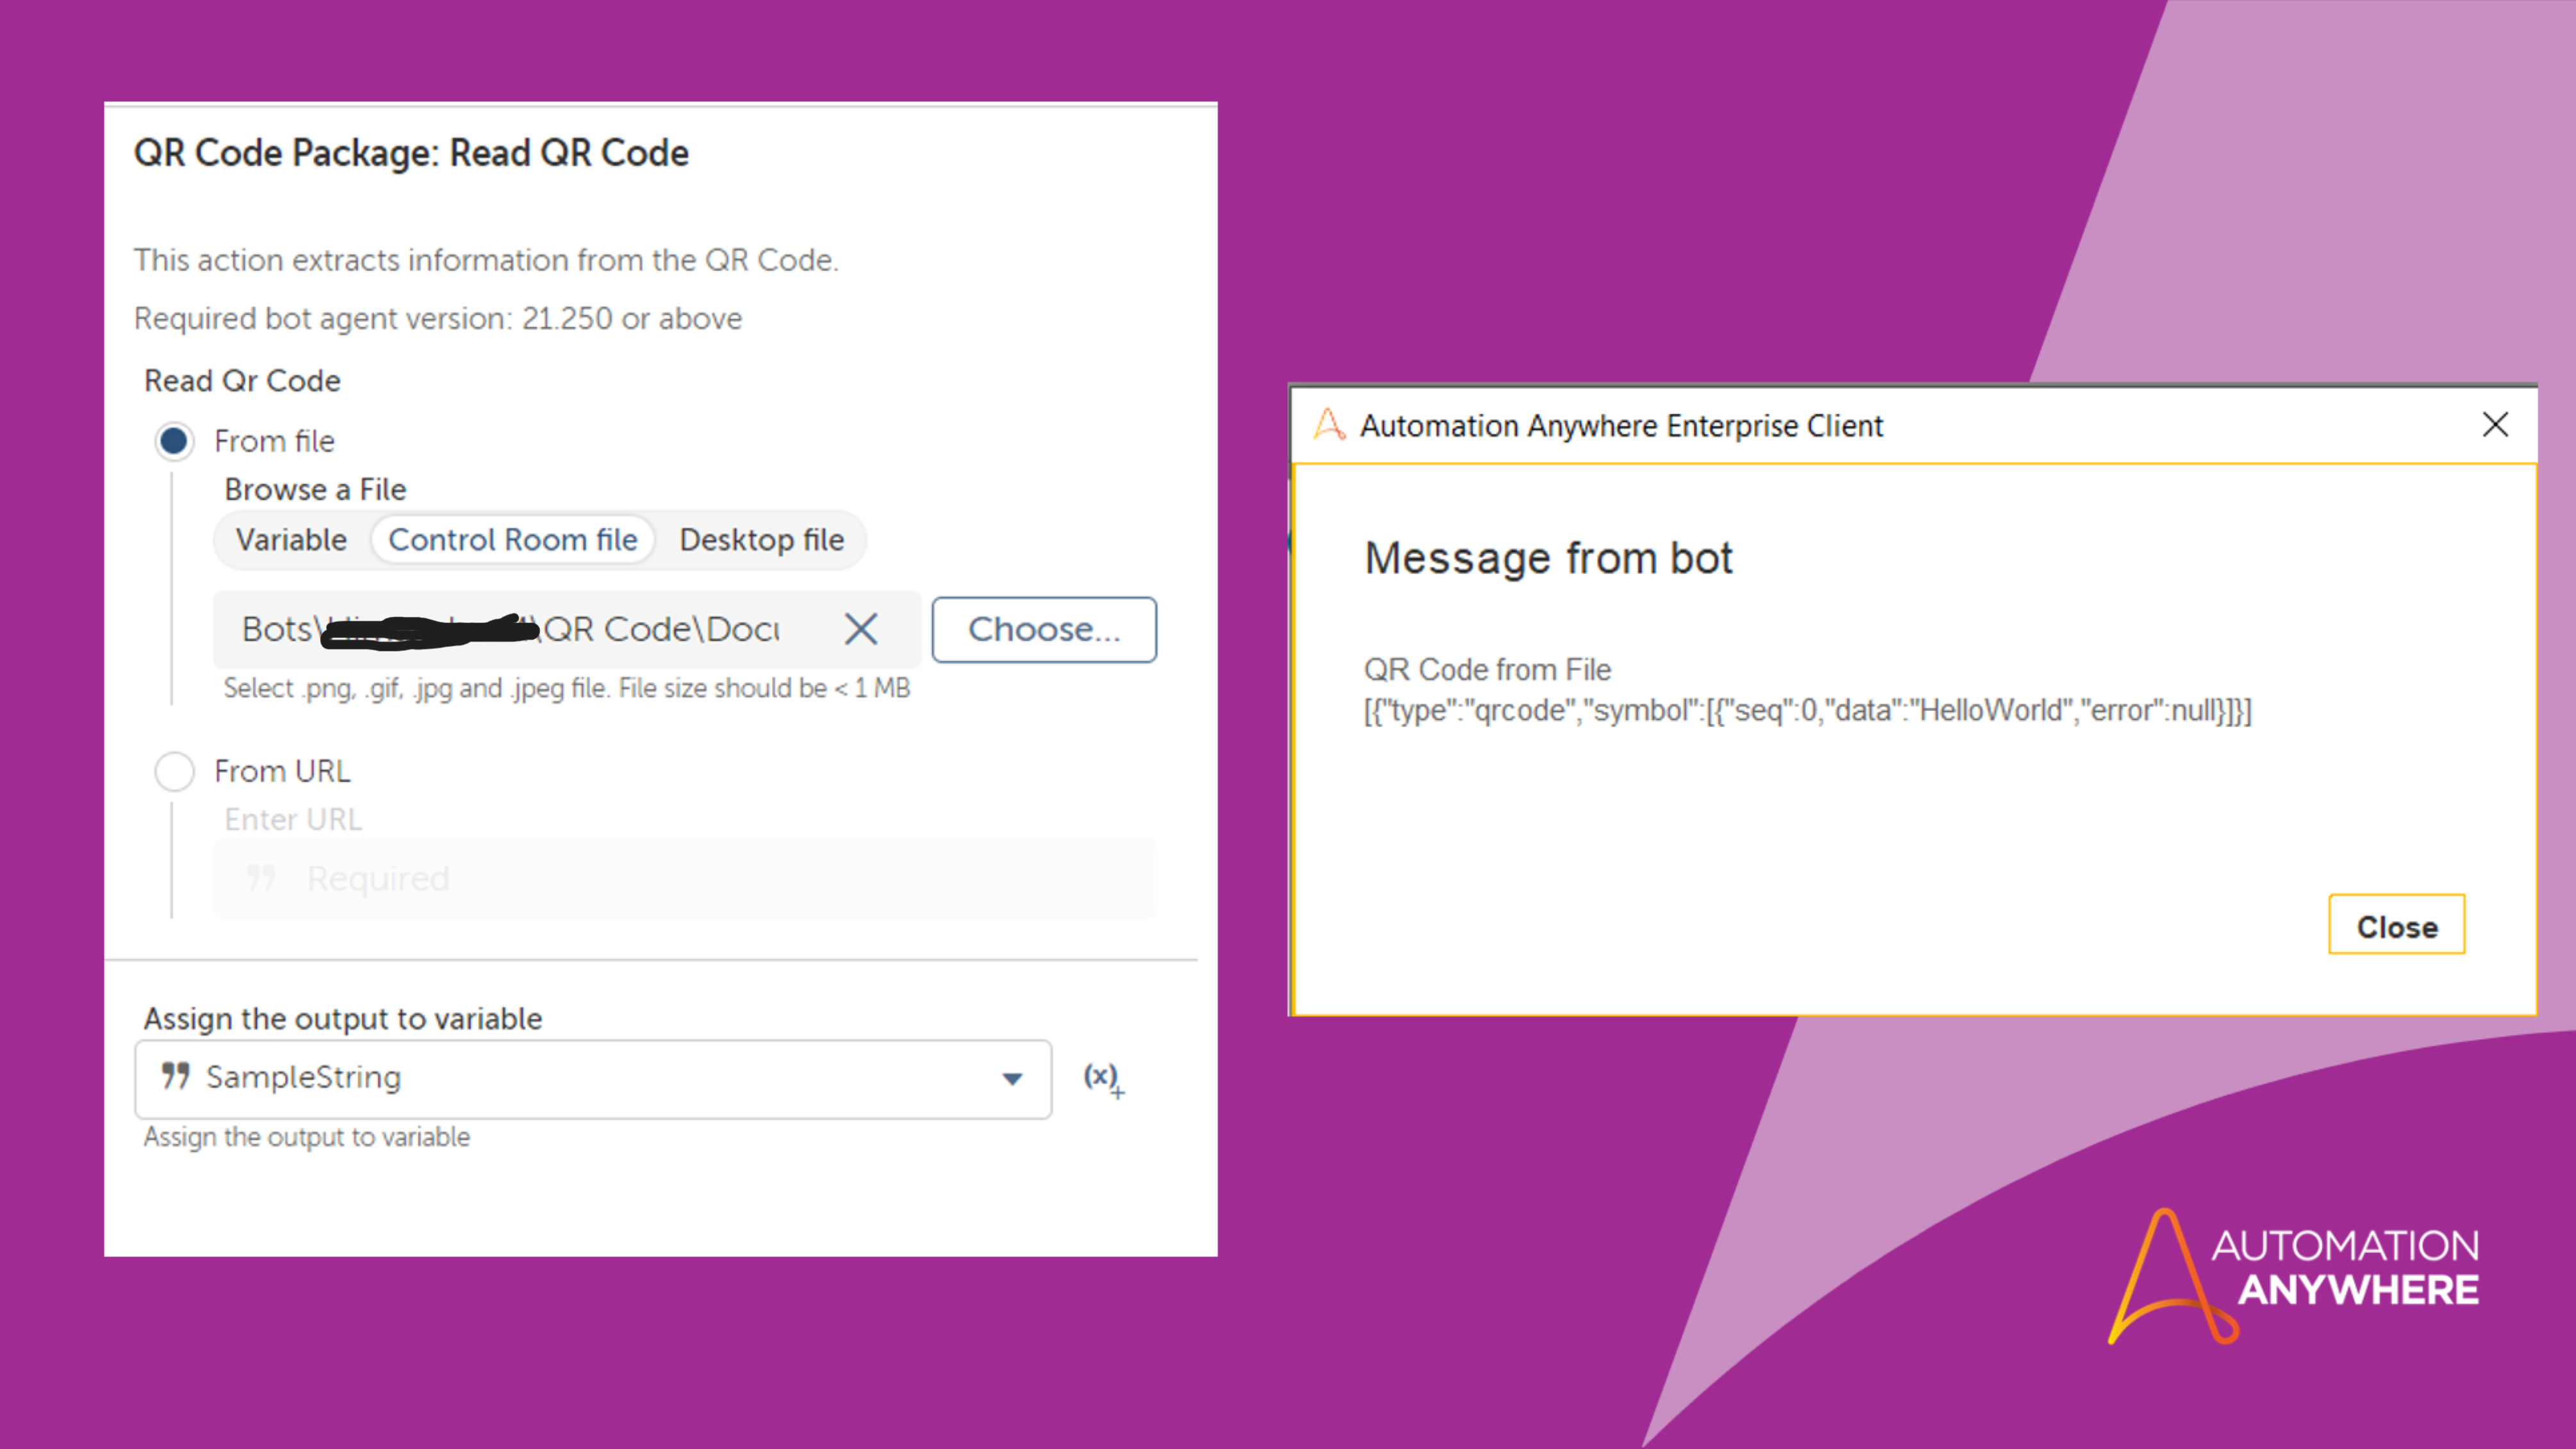Image resolution: width=2576 pixels, height=1449 pixels.
Task: Select the From URL radio button
Action: [x=174, y=771]
